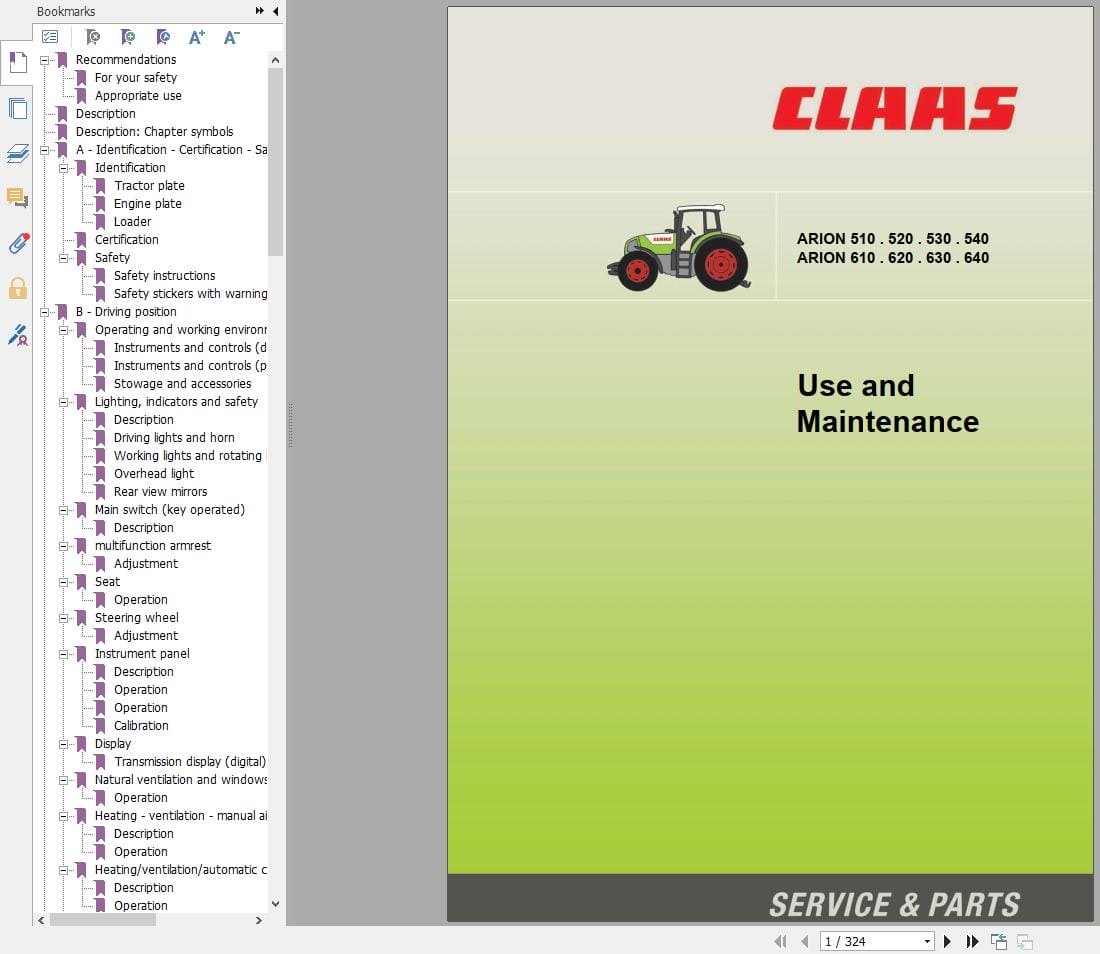The image size is (1100, 954).
Task: Decrease bookmark text size with A- icon
Action: click(x=232, y=36)
